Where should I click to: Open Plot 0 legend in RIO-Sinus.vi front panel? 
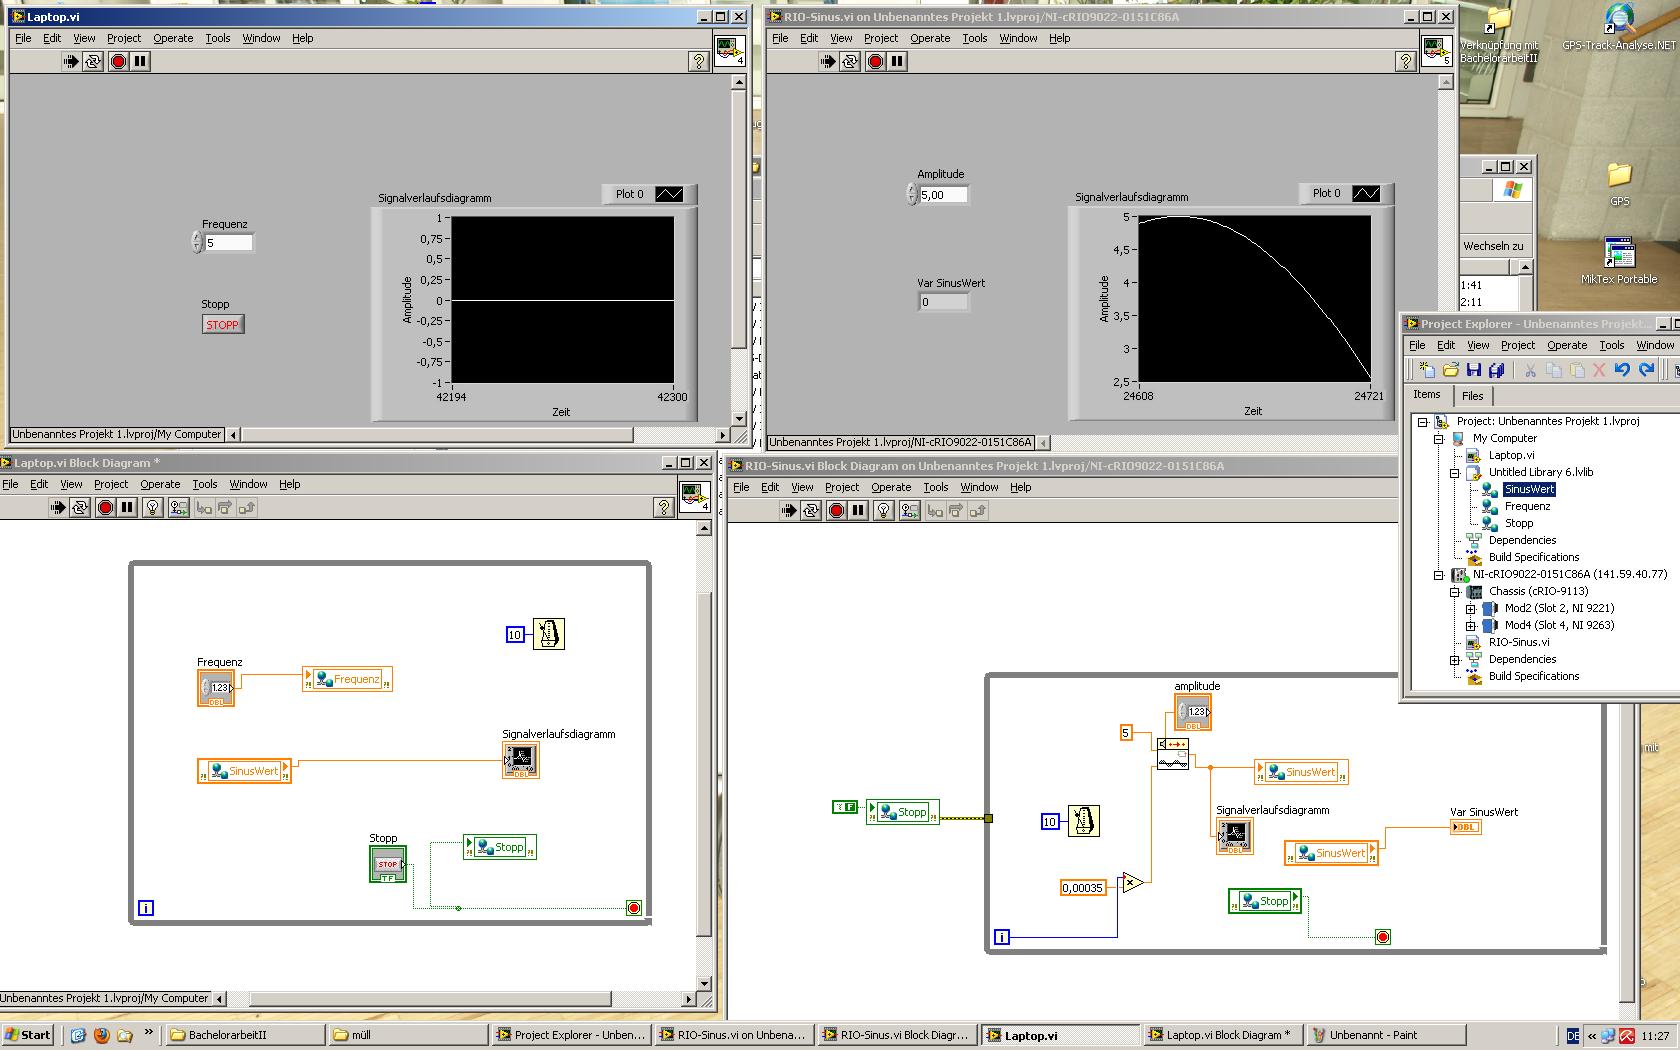(x=1346, y=193)
